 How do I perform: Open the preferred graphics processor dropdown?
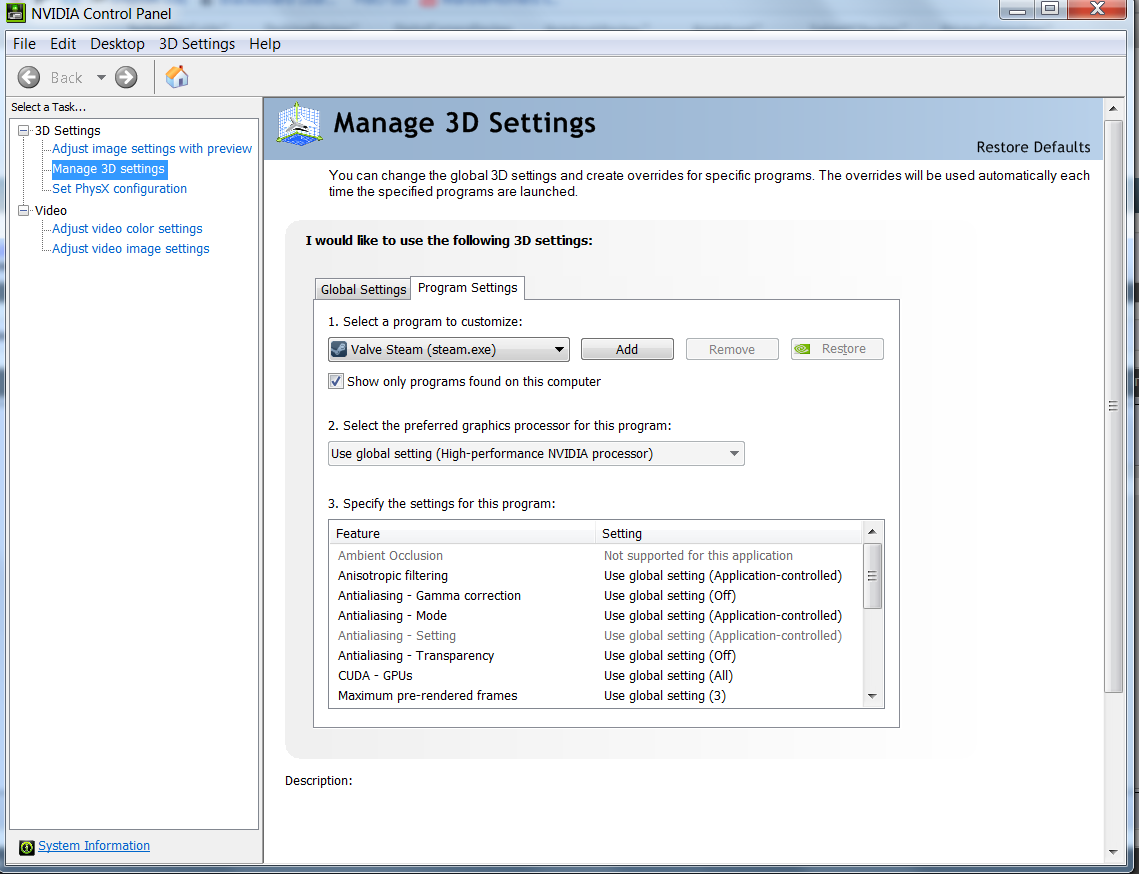[536, 453]
